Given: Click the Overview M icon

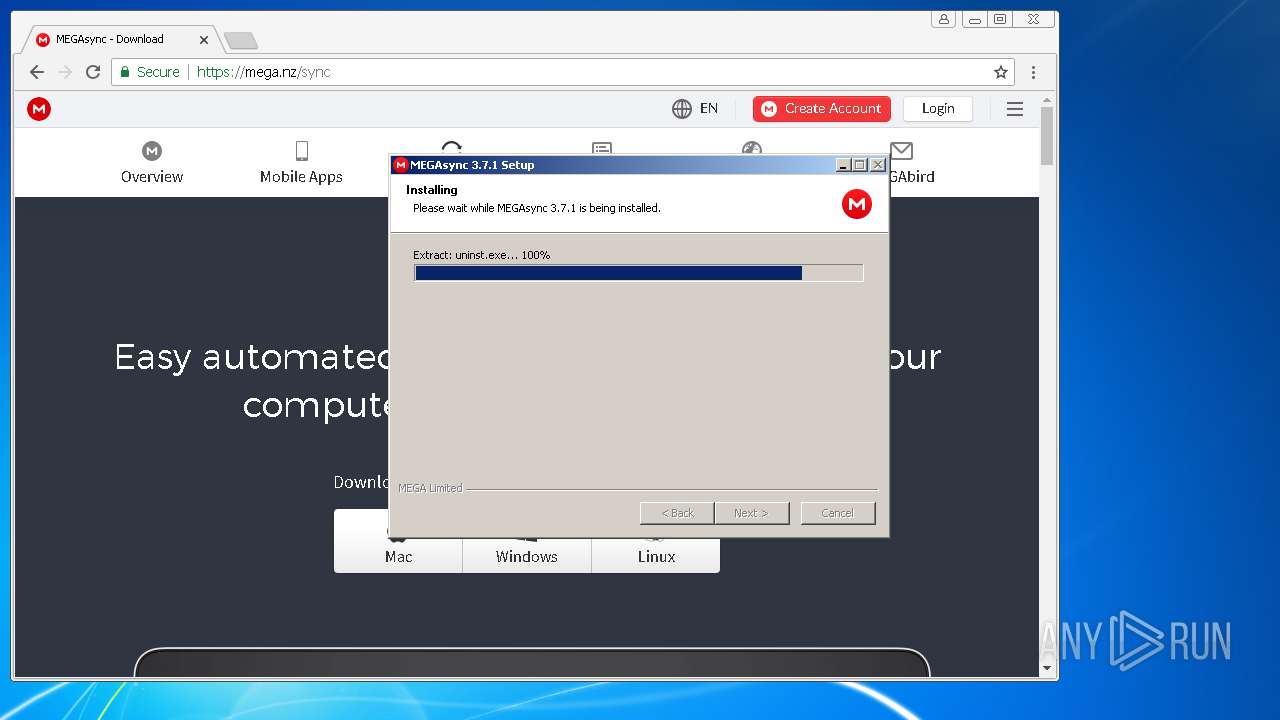Looking at the screenshot, I should pyautogui.click(x=152, y=151).
